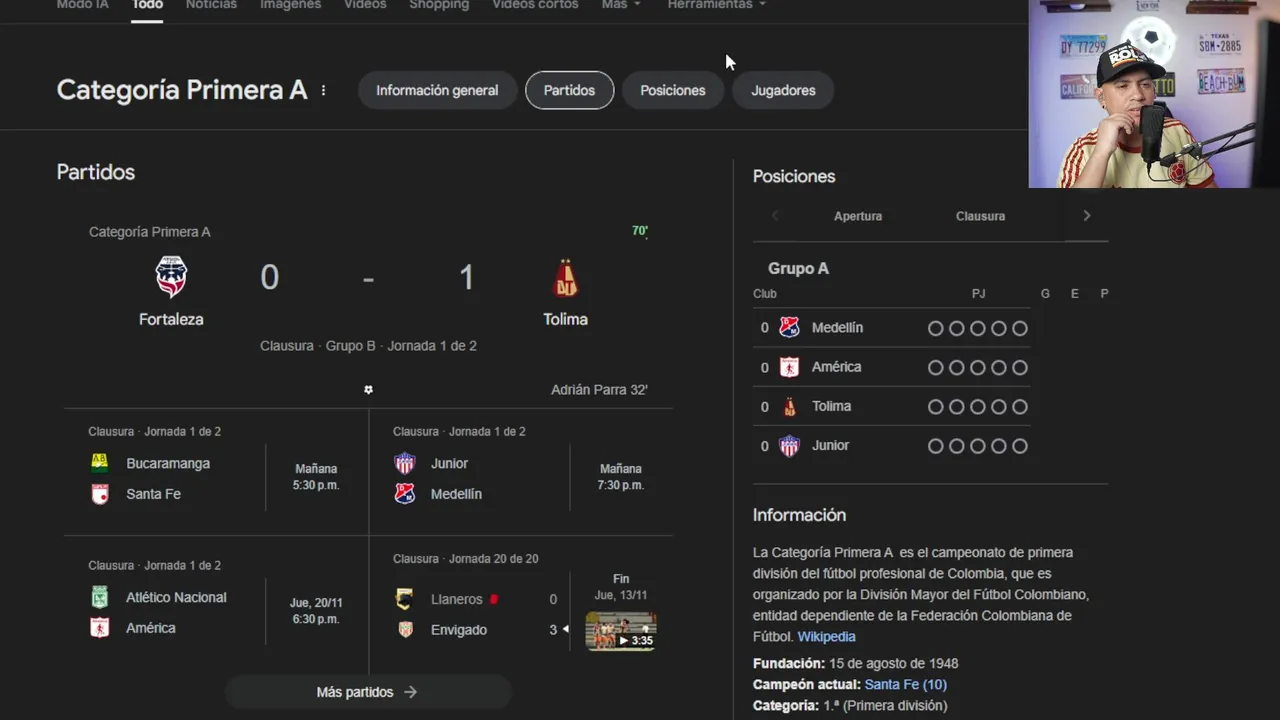Go to previous standings tab with left chevron

pos(775,216)
